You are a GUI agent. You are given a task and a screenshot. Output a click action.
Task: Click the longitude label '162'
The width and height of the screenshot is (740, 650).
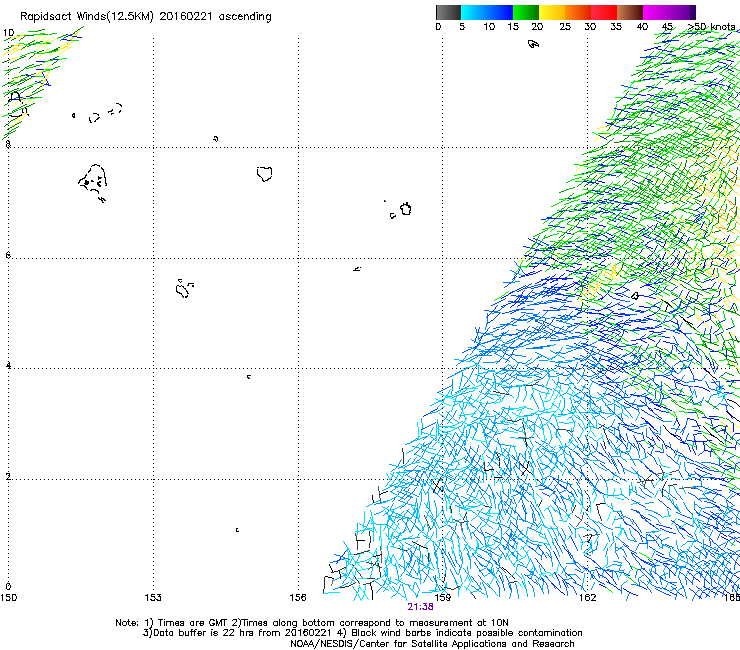click(588, 598)
